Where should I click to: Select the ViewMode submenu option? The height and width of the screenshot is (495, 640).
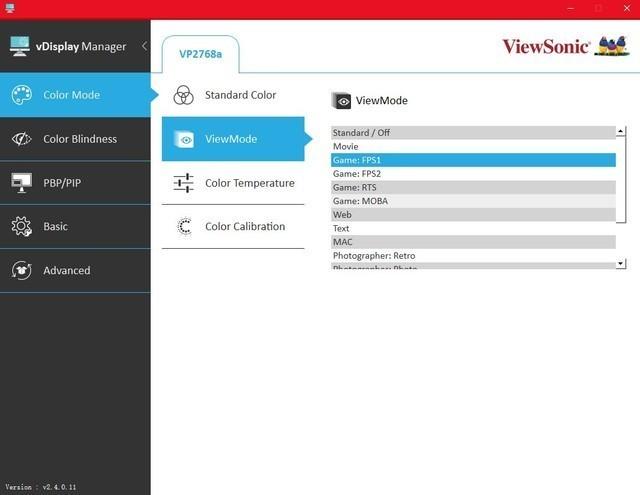[233, 139]
